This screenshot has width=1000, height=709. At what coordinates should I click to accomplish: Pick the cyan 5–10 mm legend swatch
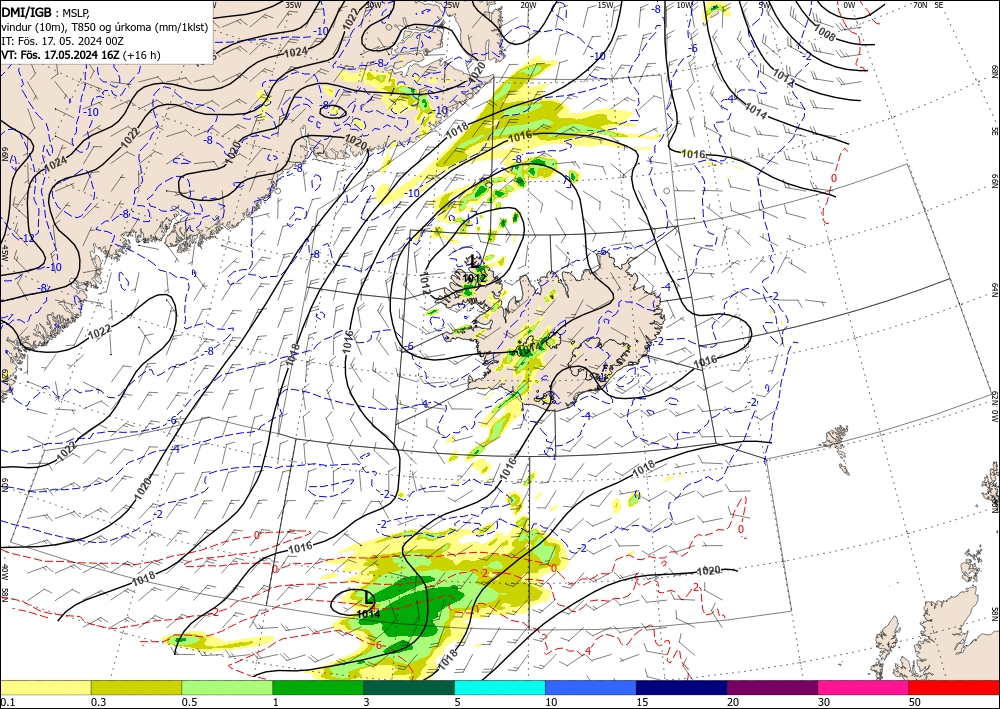500,687
